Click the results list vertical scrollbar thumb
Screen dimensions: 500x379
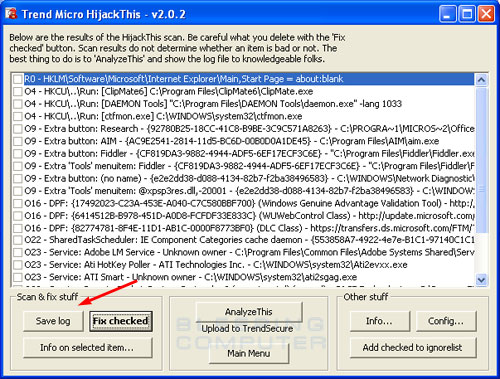[481, 160]
